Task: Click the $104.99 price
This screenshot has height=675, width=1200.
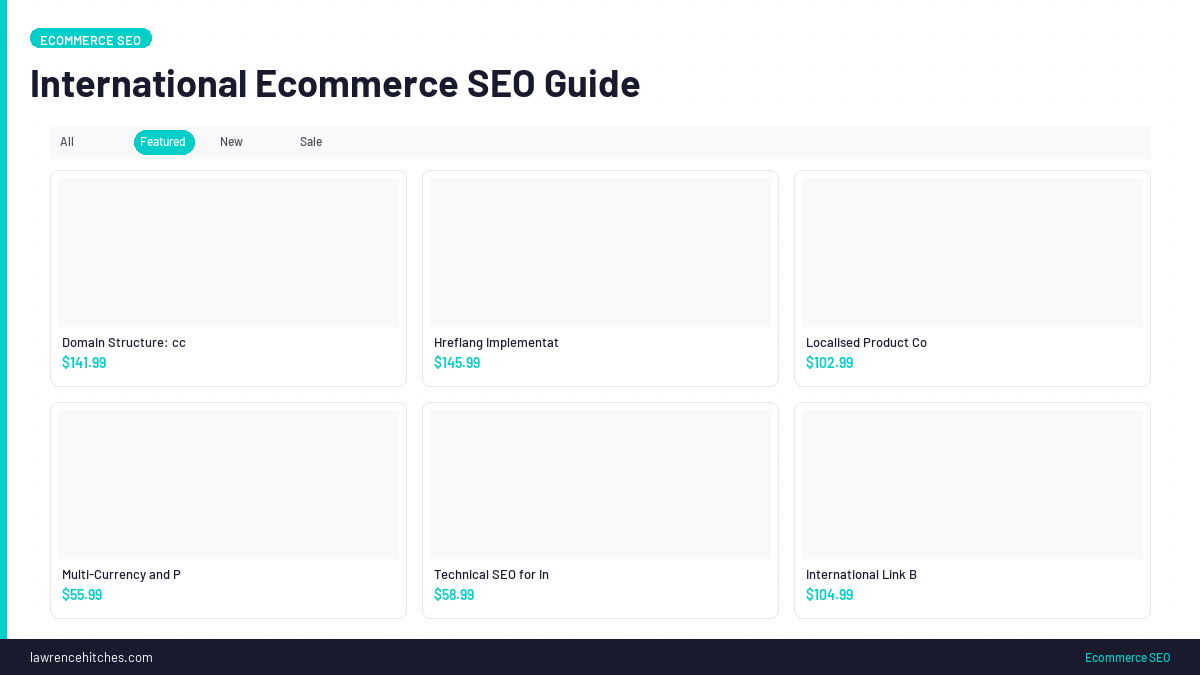Action: pyautogui.click(x=829, y=595)
